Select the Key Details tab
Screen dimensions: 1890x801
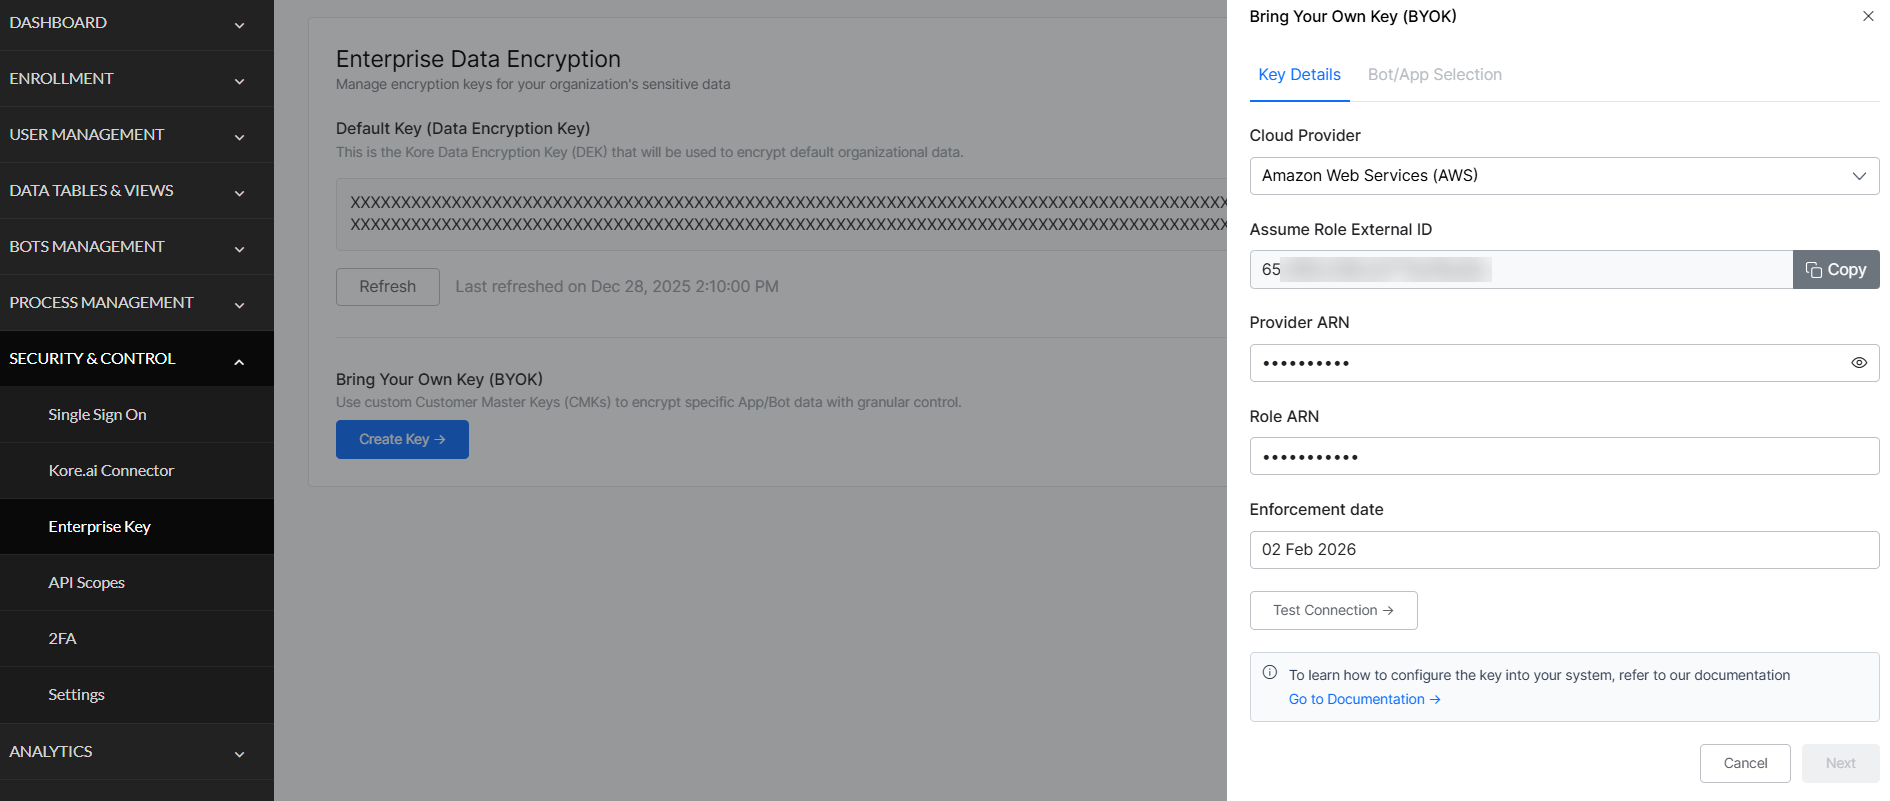(1298, 75)
